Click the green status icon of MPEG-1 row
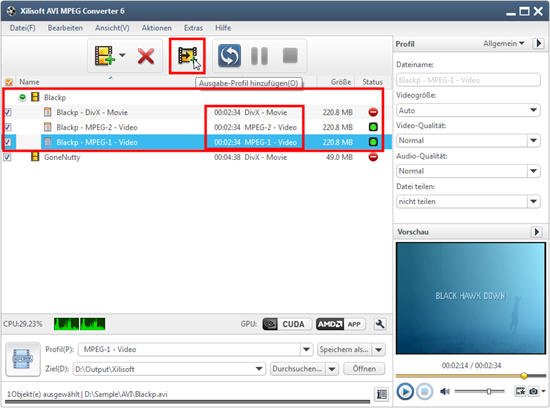 pyautogui.click(x=373, y=142)
